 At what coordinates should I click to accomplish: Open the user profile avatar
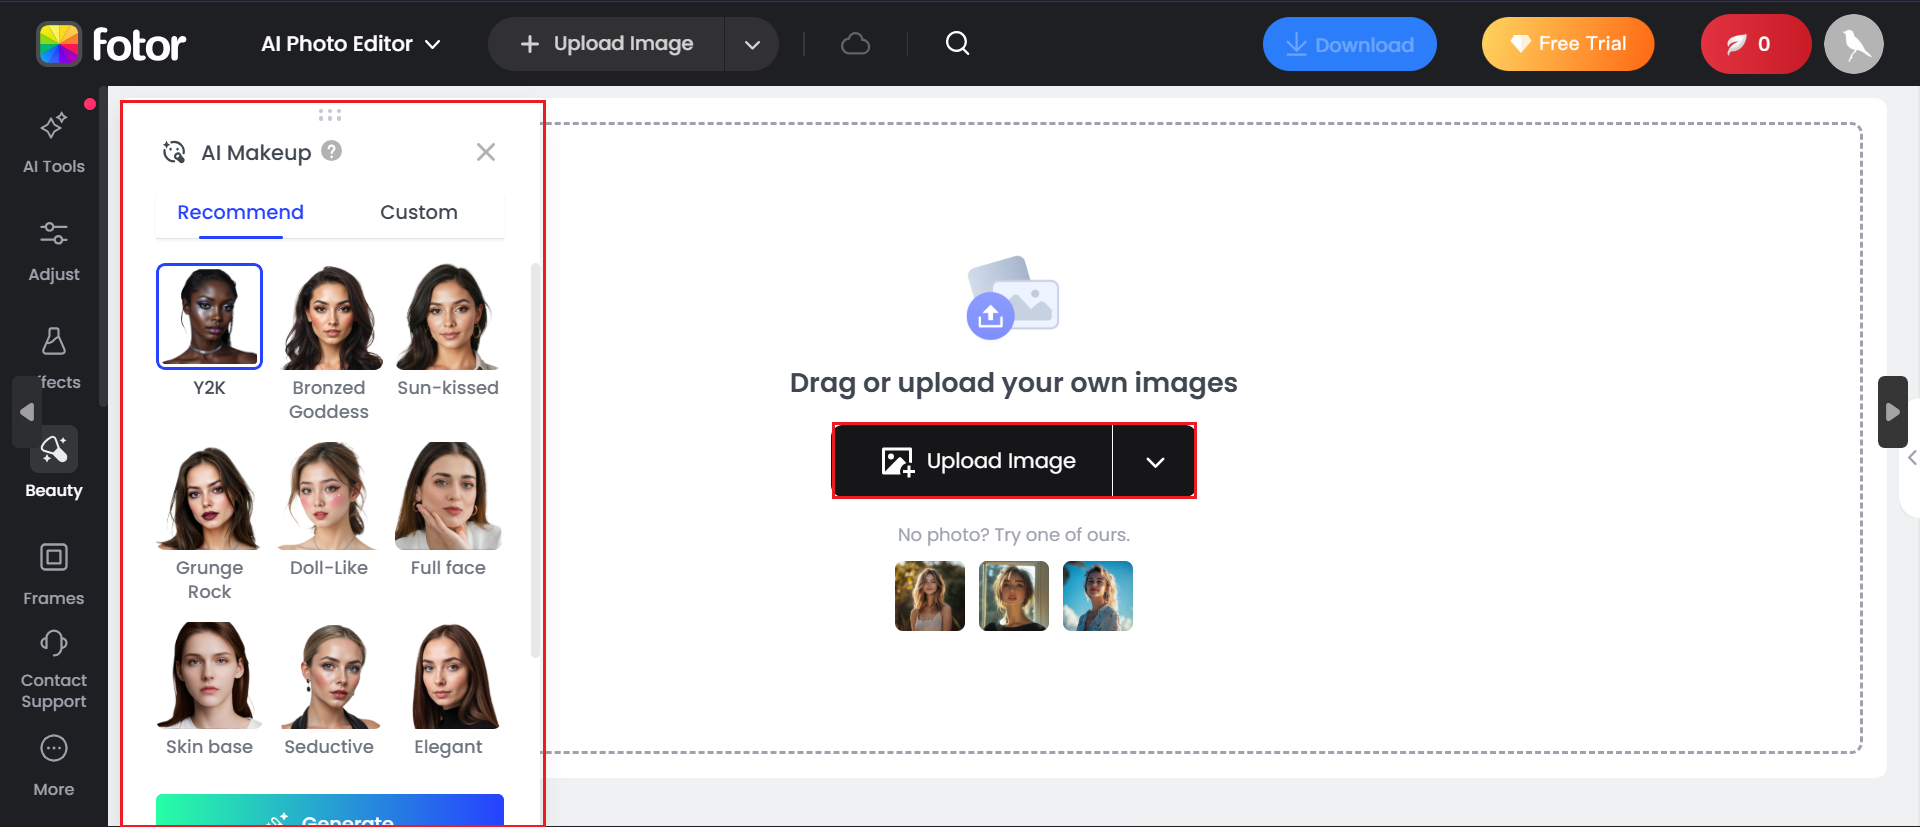point(1854,44)
